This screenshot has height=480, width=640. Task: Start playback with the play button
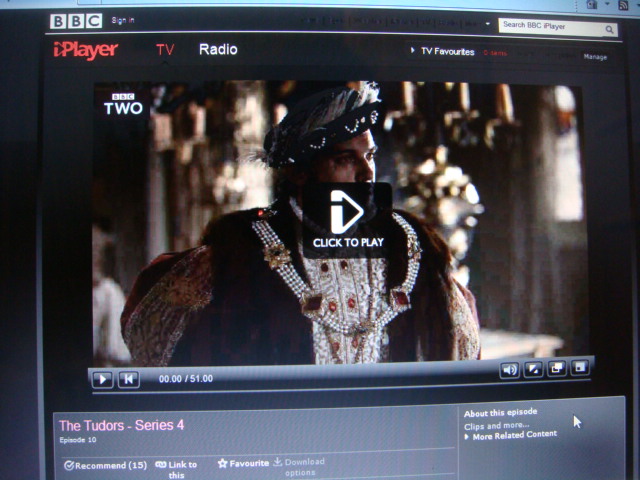pyautogui.click(x=102, y=379)
